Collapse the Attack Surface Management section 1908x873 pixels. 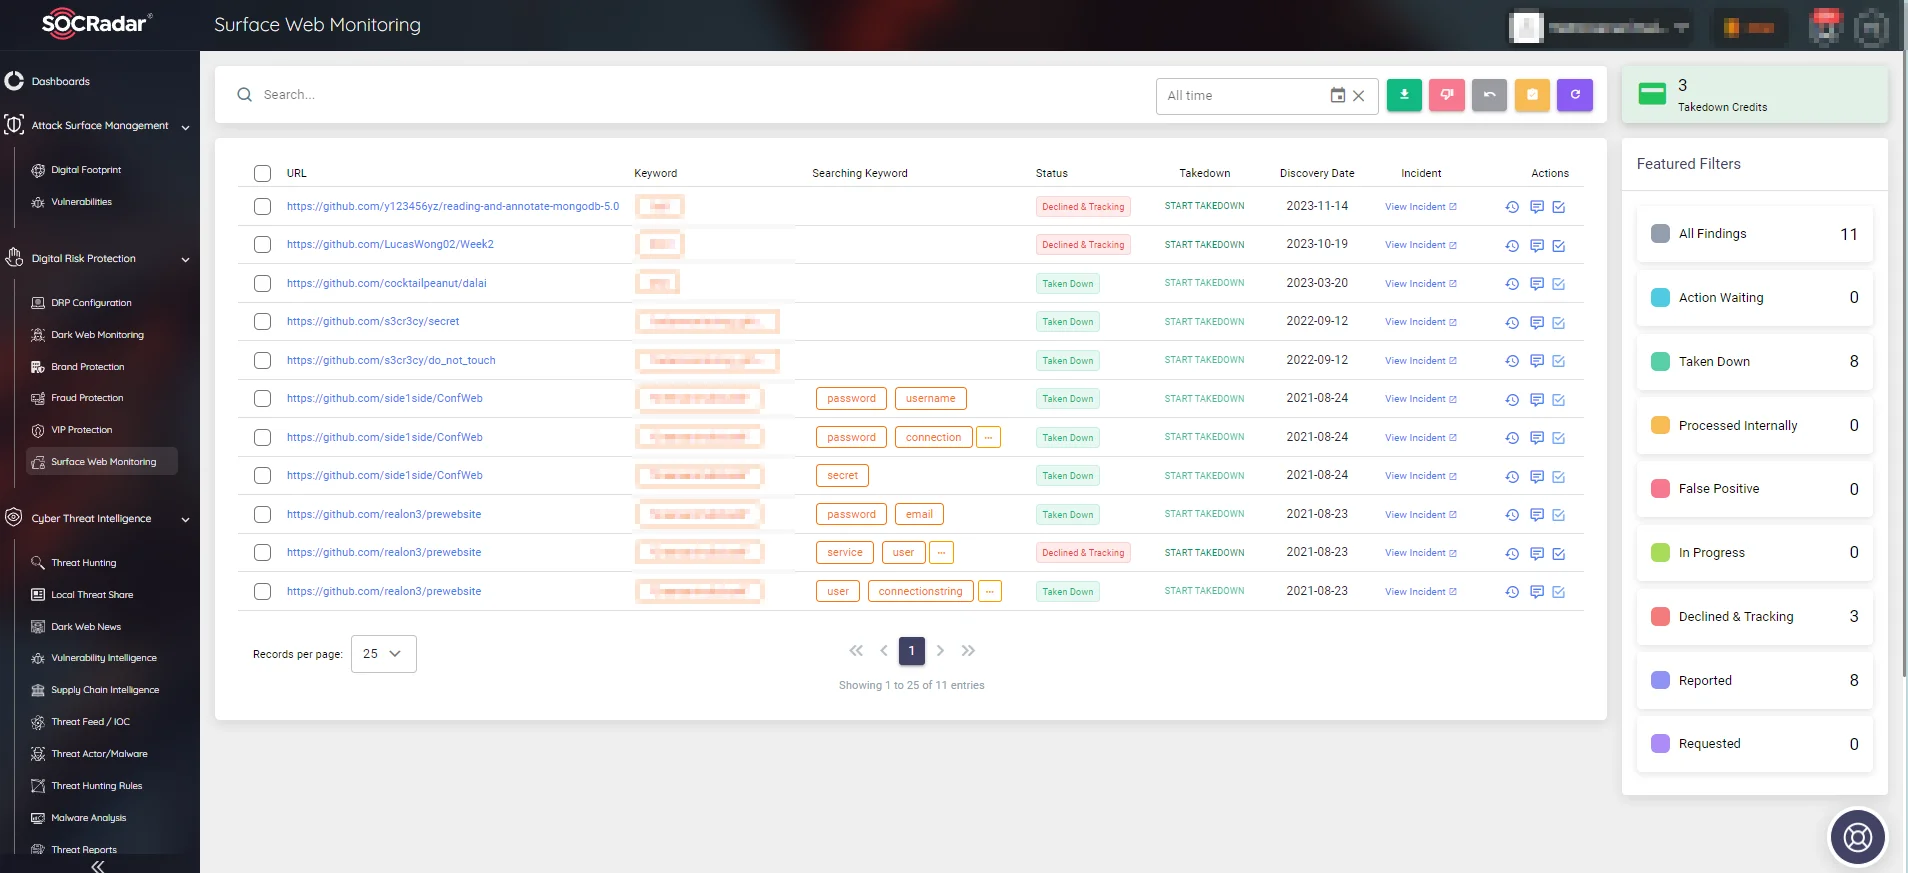[x=186, y=127]
